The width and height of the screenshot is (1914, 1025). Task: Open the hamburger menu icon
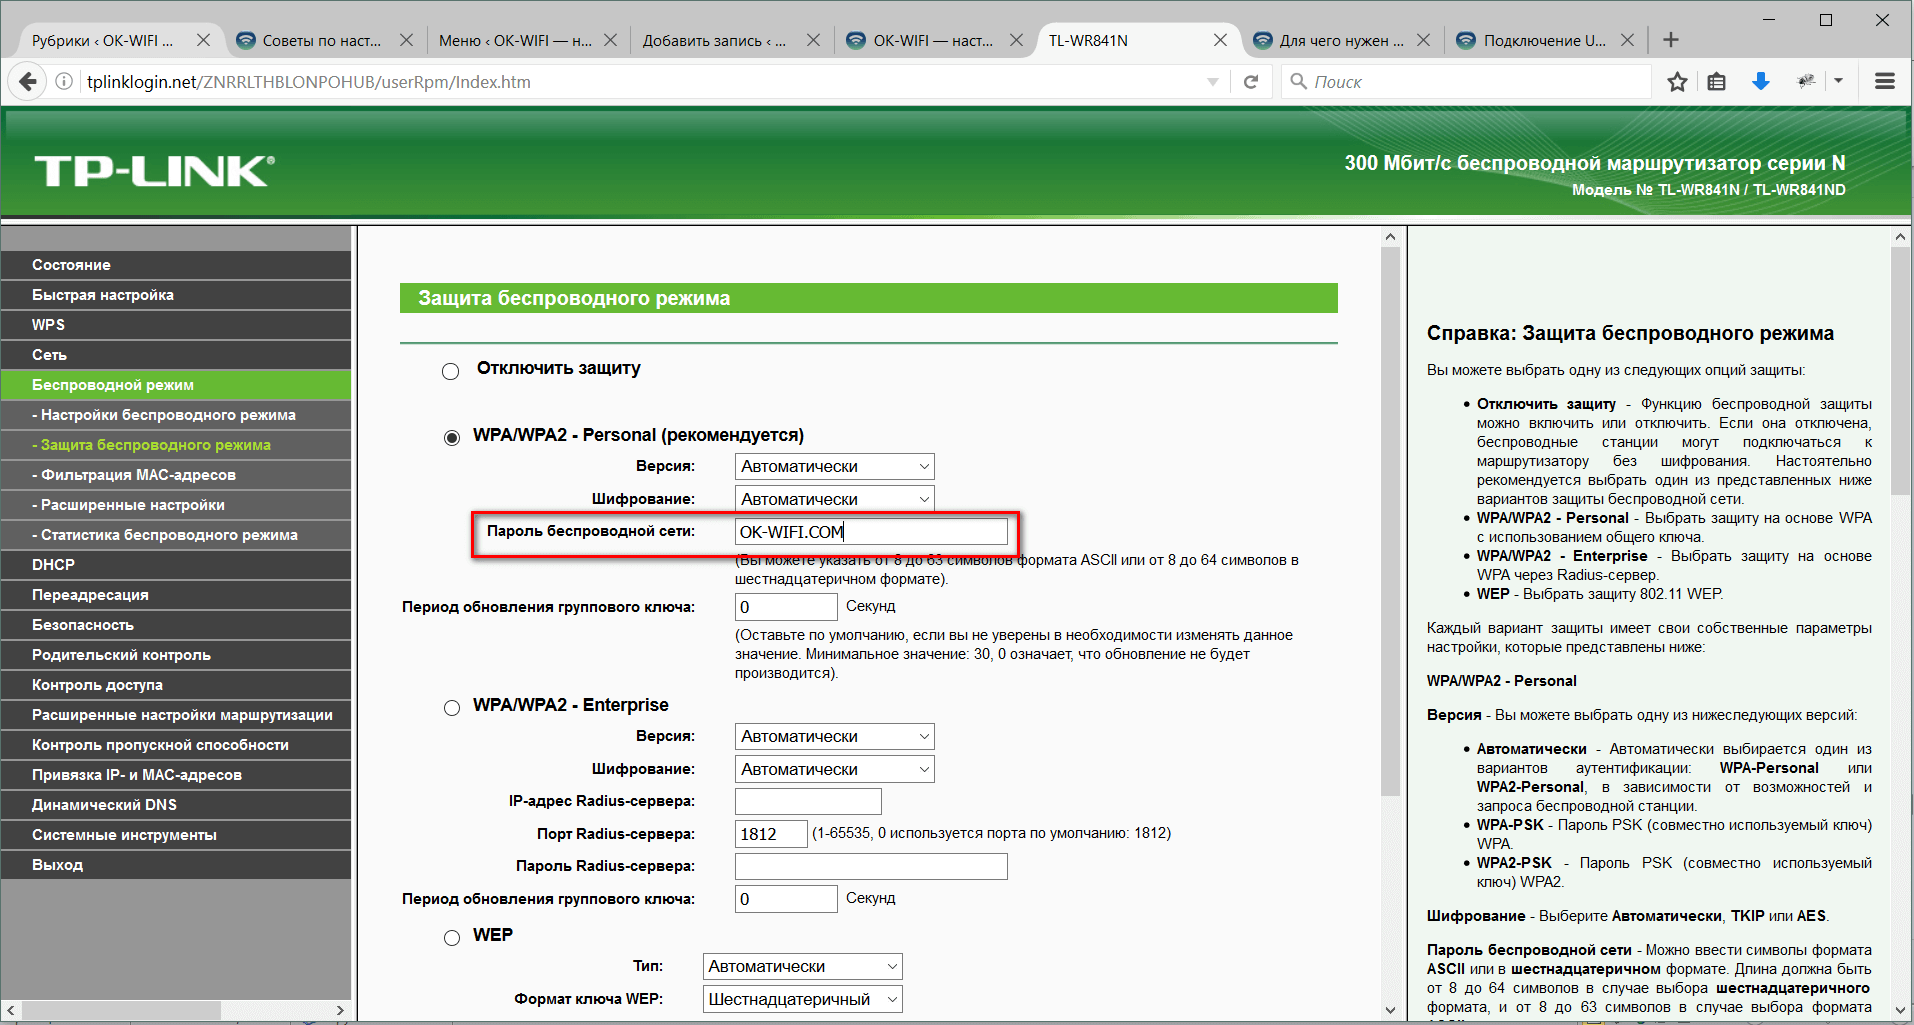[x=1884, y=82]
